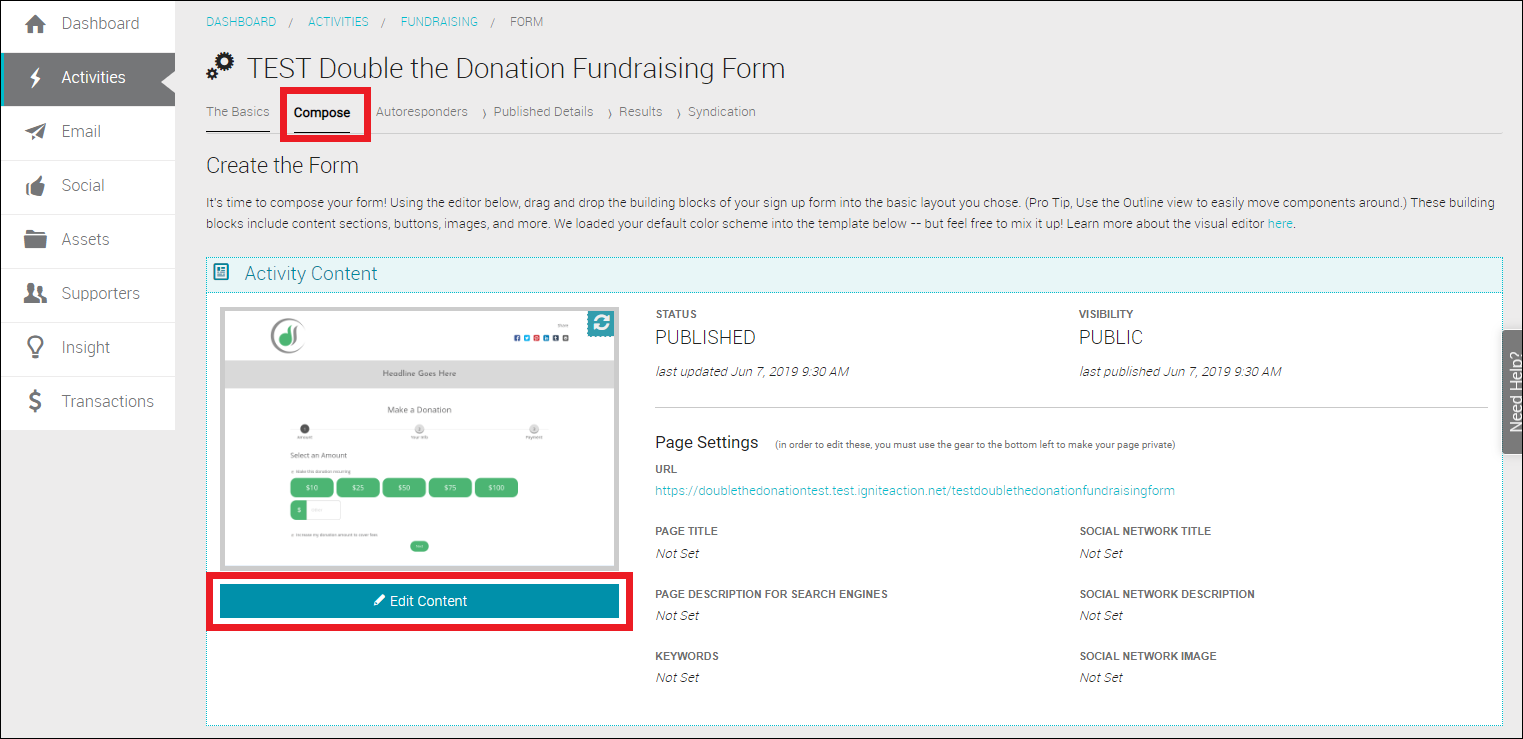This screenshot has height=739, width=1523.
Task: Click the DASHBOARD breadcrumb link
Action: coord(241,21)
